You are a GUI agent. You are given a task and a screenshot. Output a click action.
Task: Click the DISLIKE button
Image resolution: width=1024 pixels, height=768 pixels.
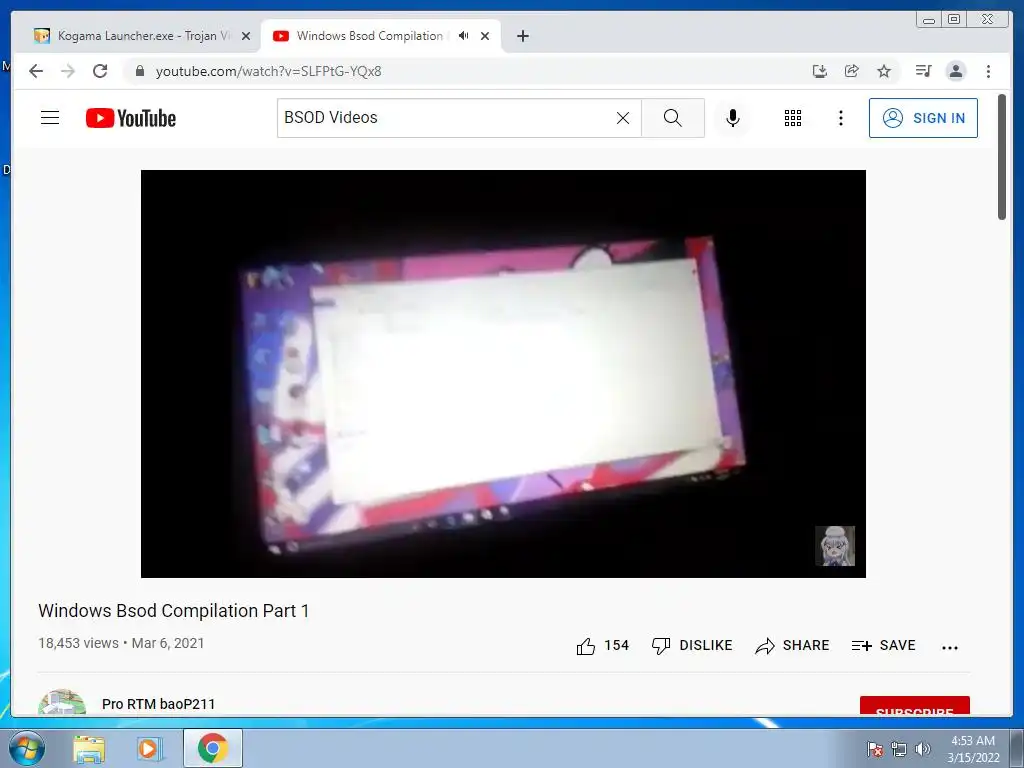tap(692, 646)
